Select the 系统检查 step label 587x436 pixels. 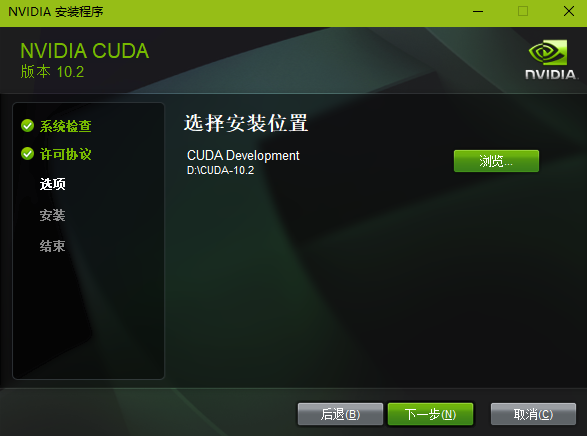tap(66, 126)
